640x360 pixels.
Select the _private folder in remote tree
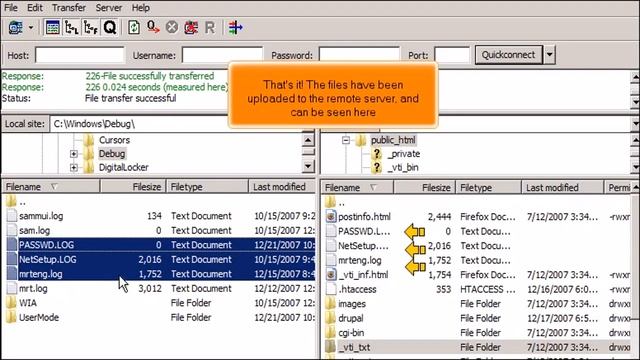coord(403,154)
